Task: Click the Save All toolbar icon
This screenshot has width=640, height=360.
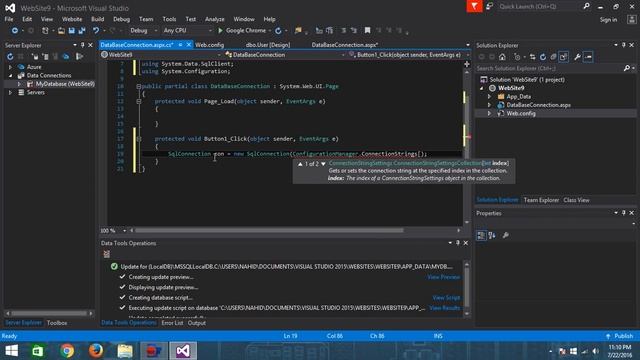Action: tap(82, 31)
